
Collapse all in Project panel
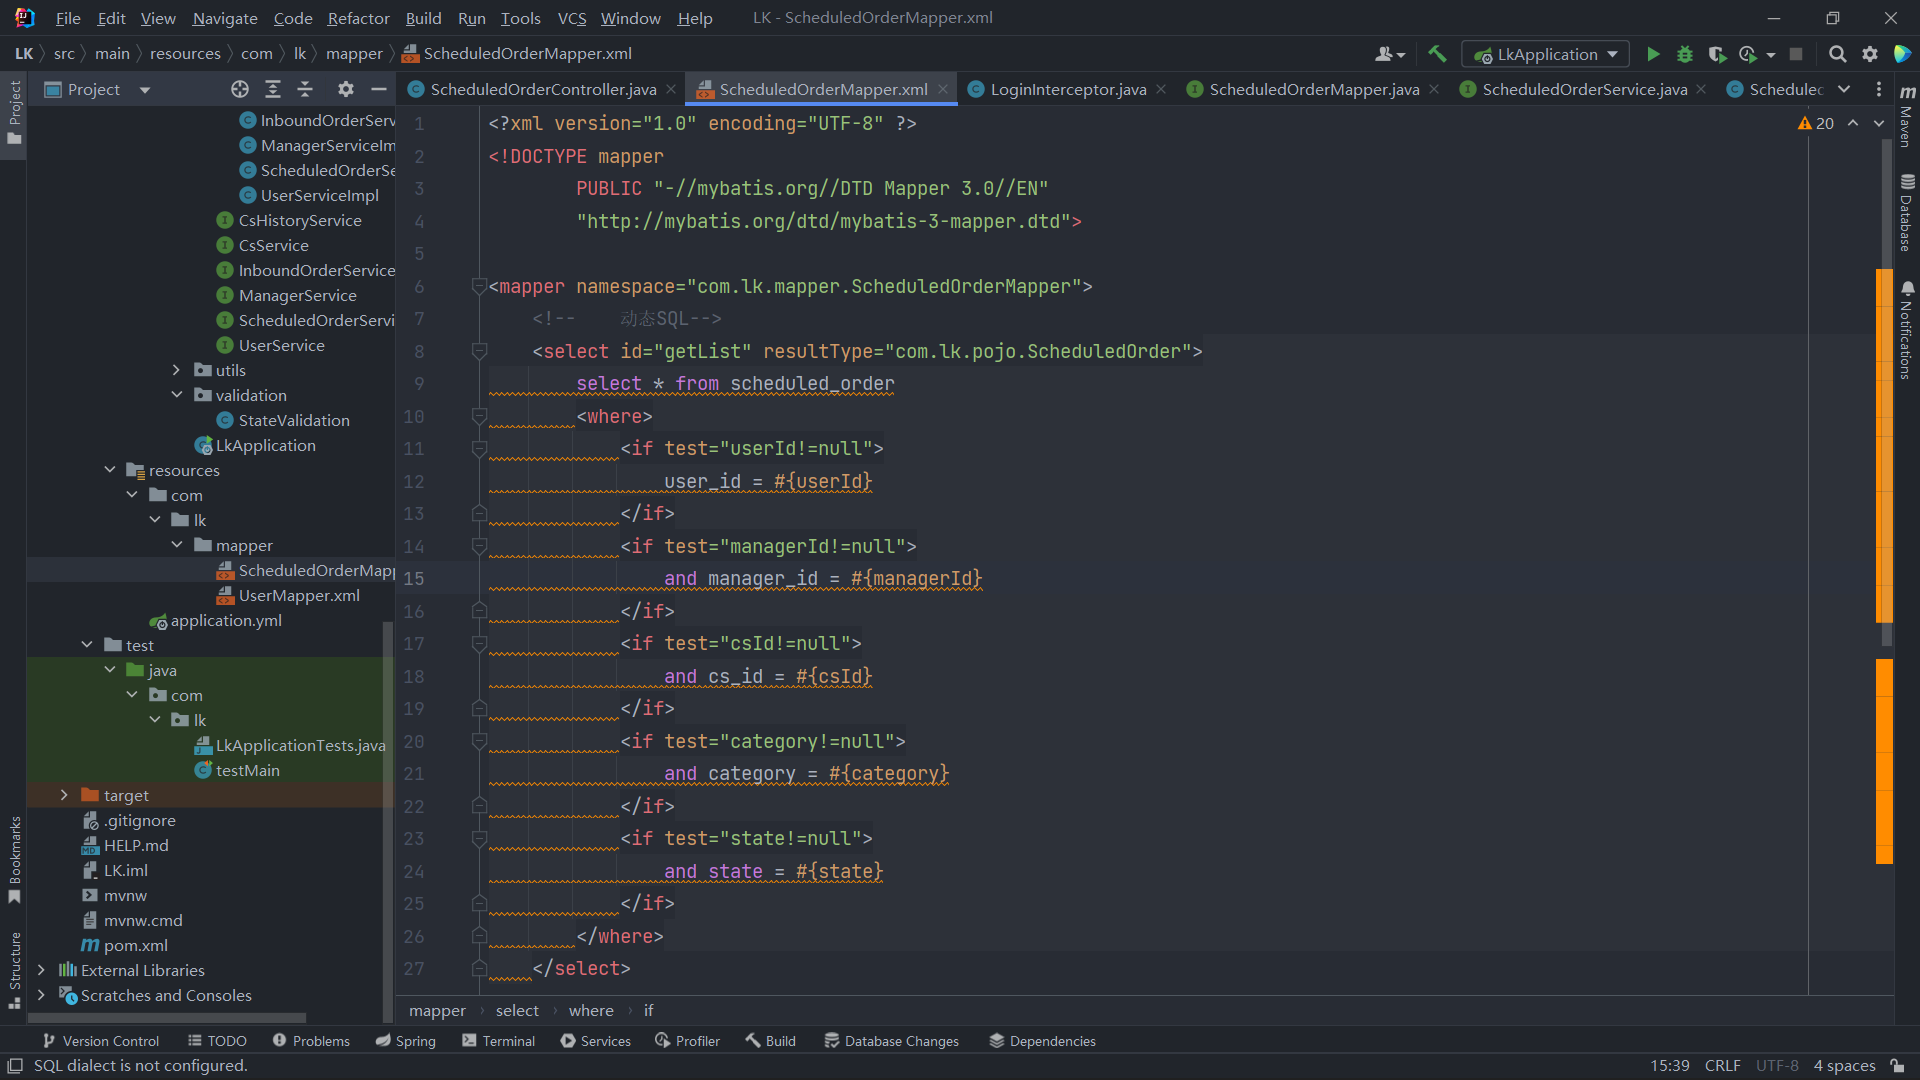click(x=305, y=89)
